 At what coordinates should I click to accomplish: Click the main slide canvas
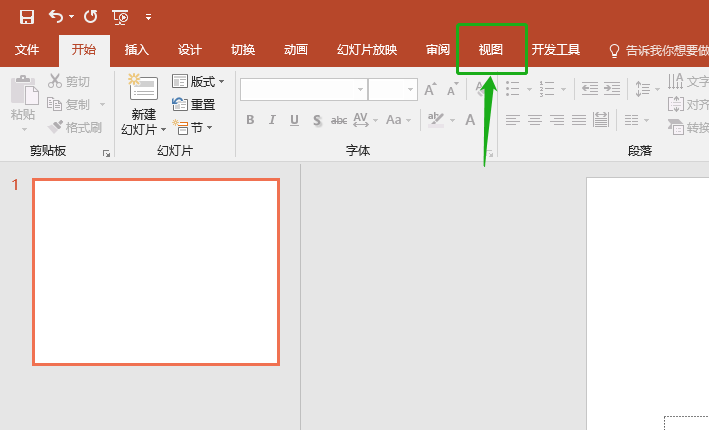648,303
